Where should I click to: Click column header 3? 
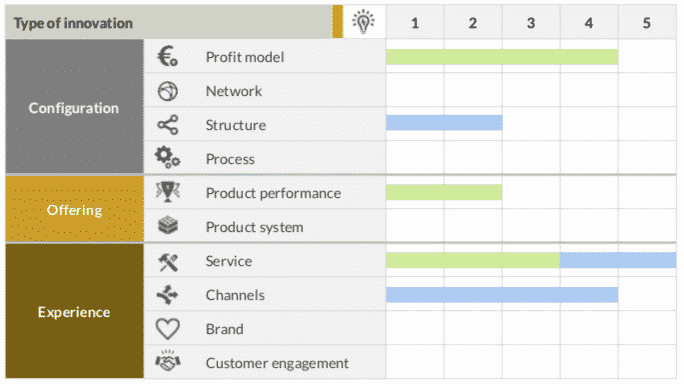click(531, 23)
